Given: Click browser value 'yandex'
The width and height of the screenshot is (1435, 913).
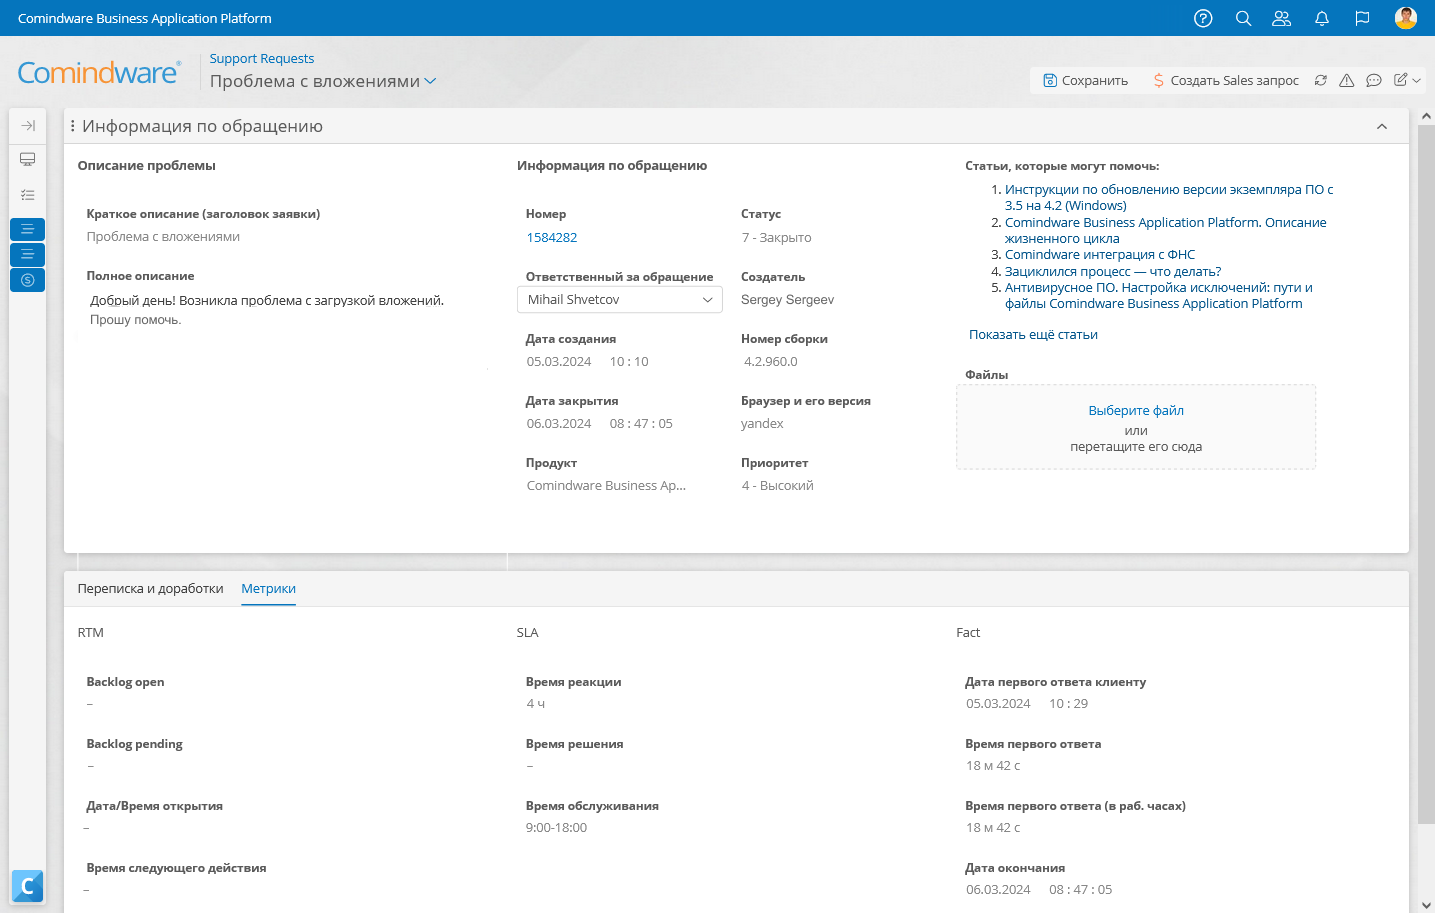Looking at the screenshot, I should [762, 424].
